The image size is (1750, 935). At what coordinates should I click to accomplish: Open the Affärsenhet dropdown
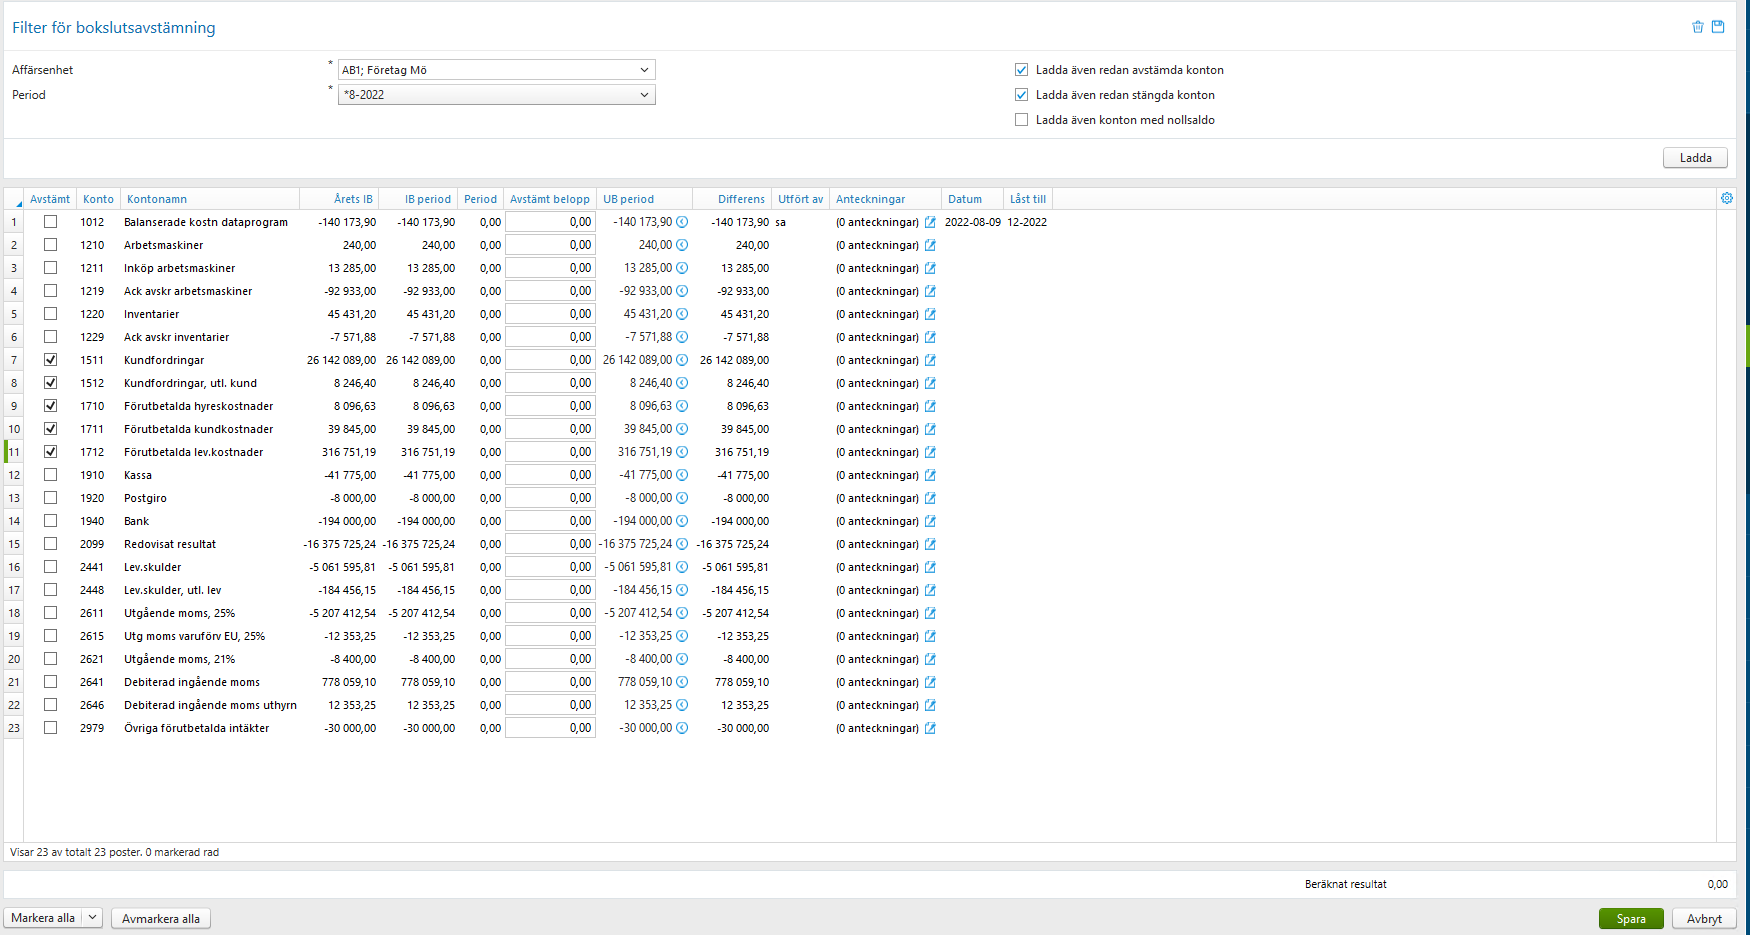646,69
